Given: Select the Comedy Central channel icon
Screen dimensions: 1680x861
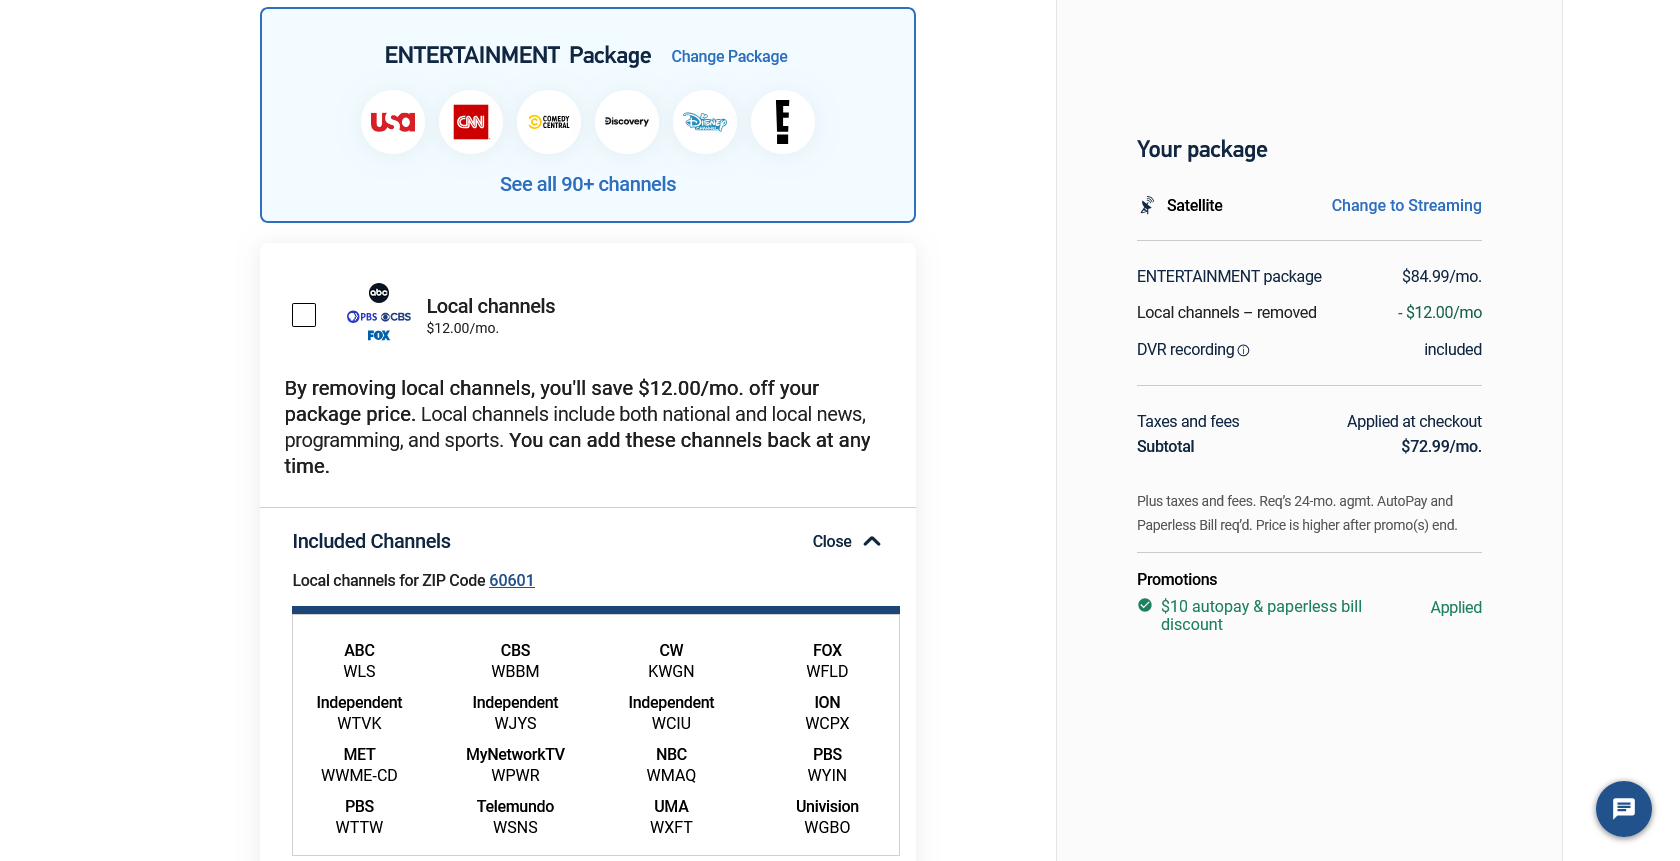Looking at the screenshot, I should (x=549, y=122).
